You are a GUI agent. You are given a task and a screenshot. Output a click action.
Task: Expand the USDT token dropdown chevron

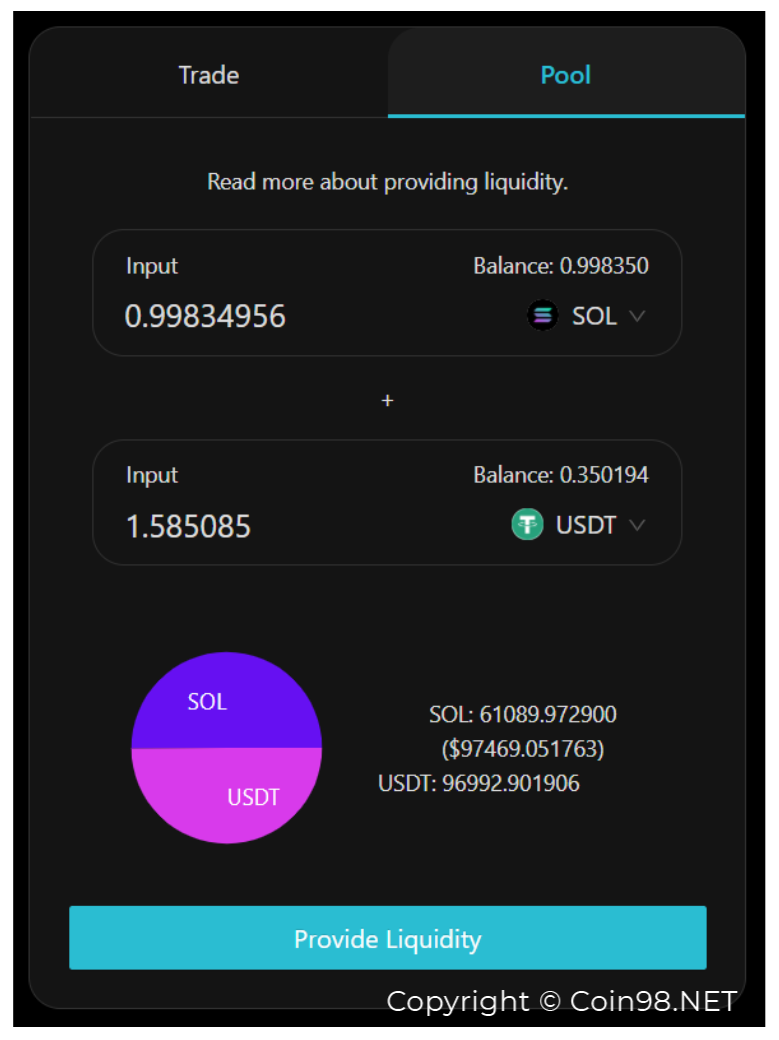[x=637, y=525]
